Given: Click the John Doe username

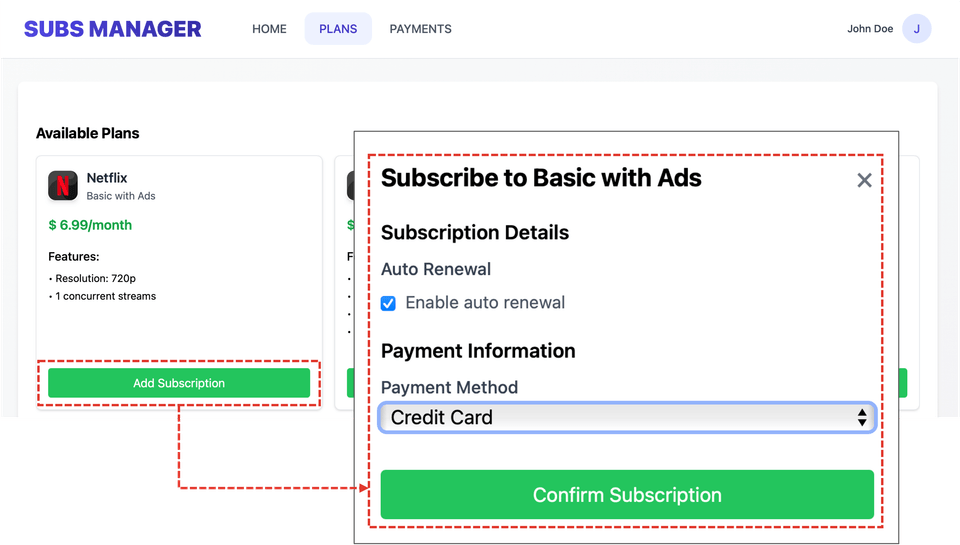Looking at the screenshot, I should pyautogui.click(x=870, y=29).
